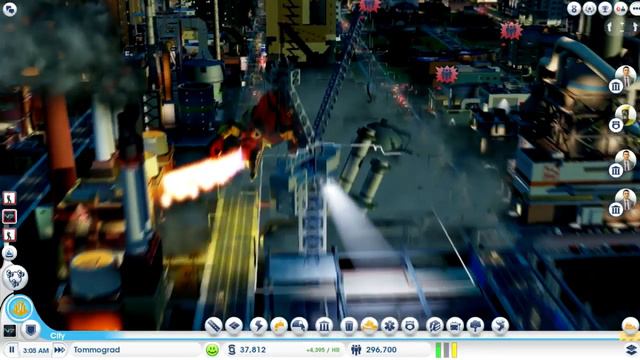Open the orange city specialization button

tap(19, 309)
